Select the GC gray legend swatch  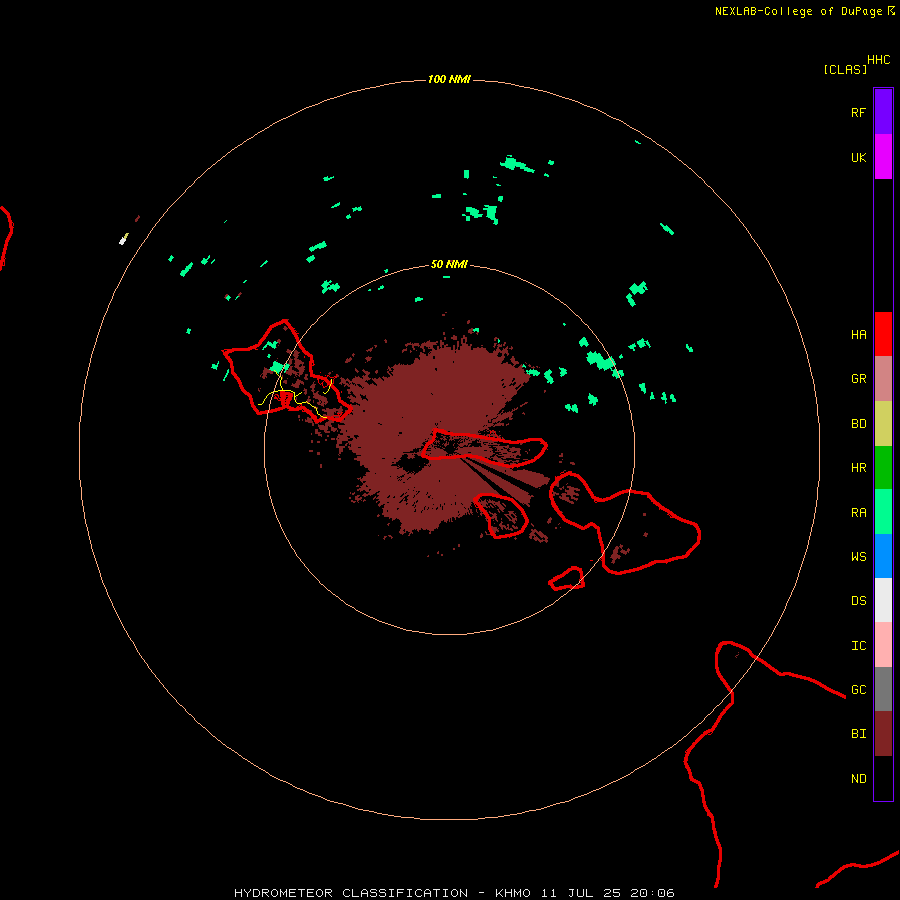[883, 689]
